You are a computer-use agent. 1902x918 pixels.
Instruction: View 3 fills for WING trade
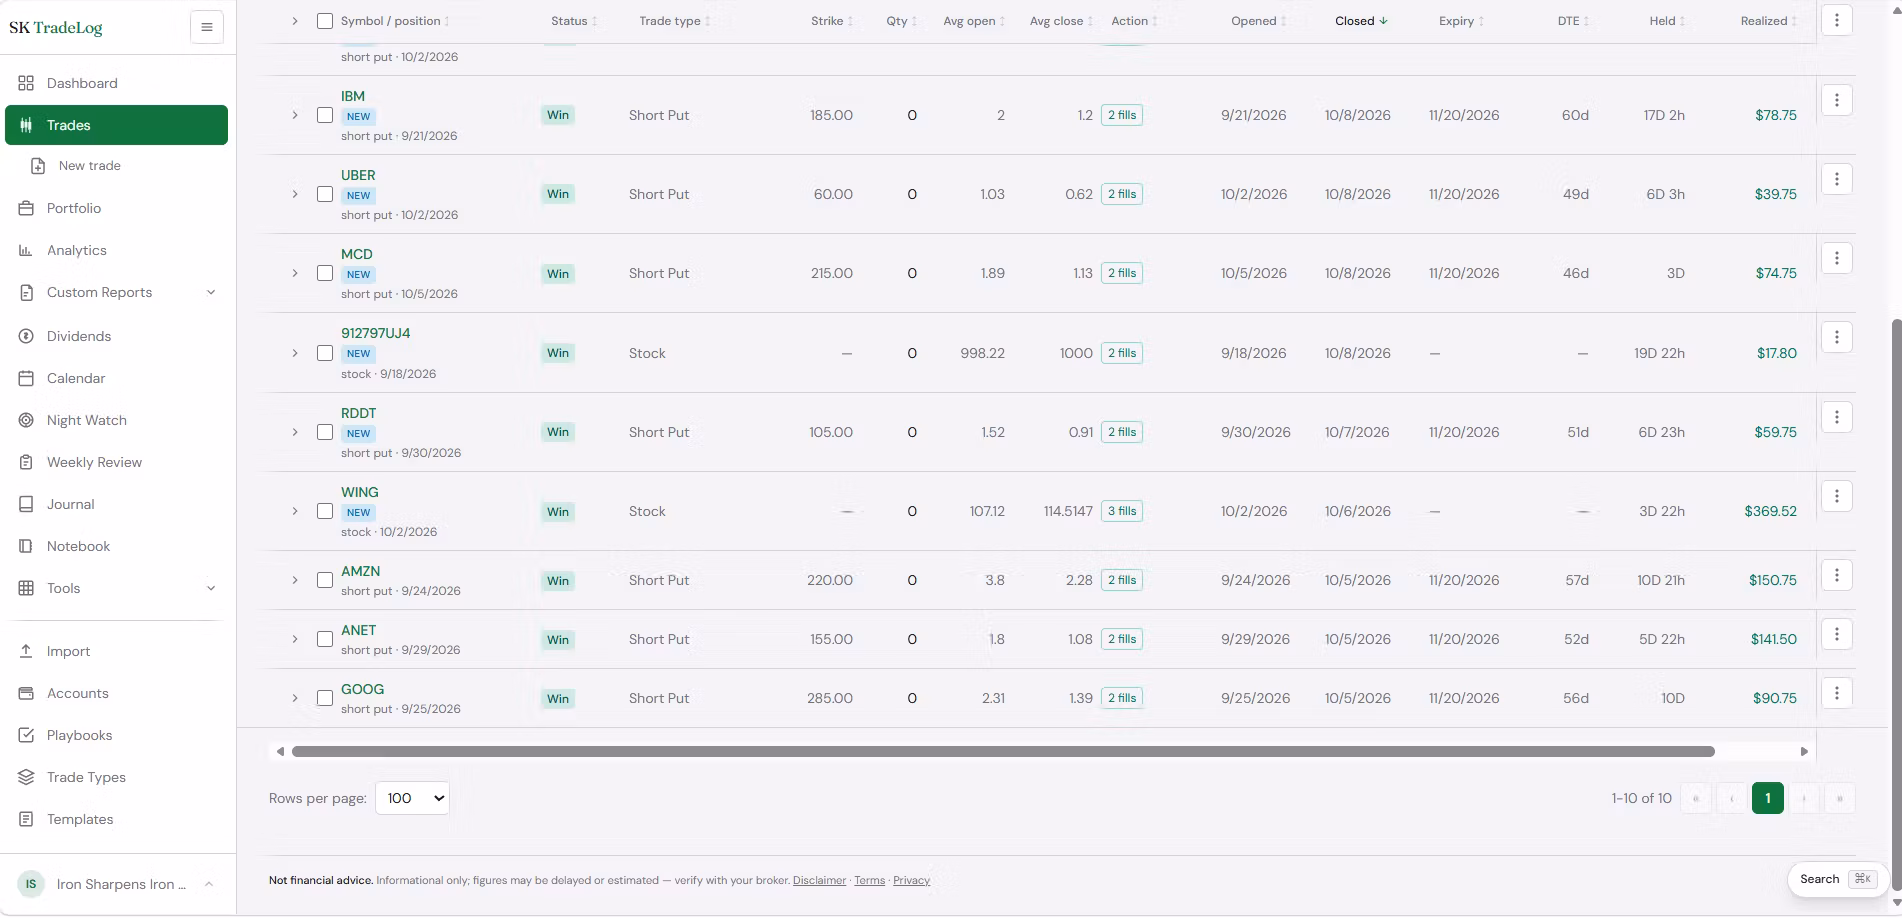tap(1122, 511)
